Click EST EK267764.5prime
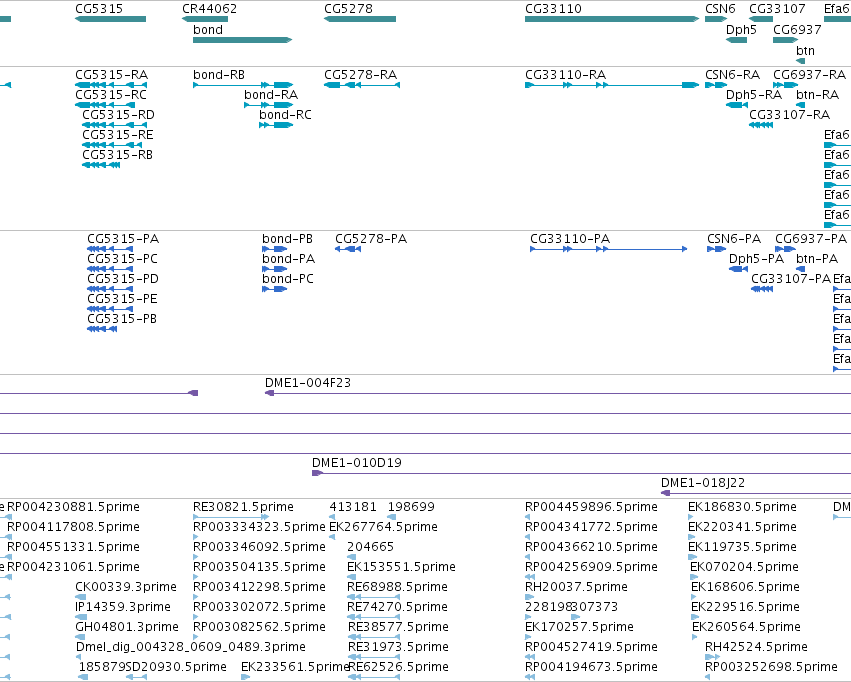This screenshot has width=851, height=682. click(383, 527)
